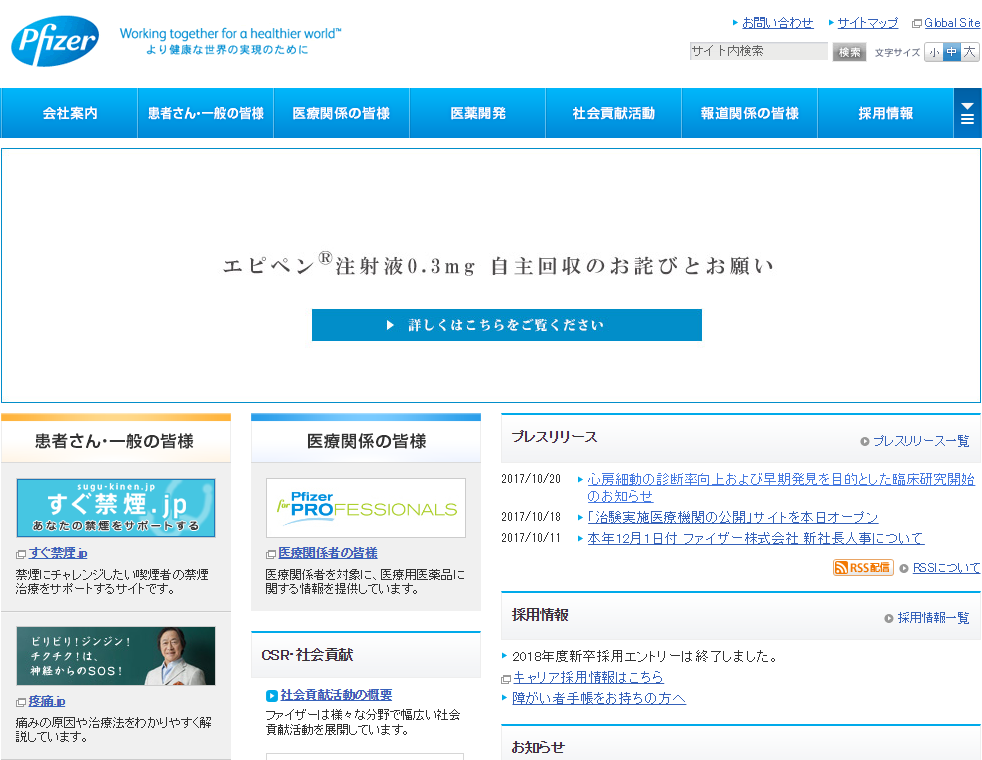Open the 採用情報一覧 link

click(933, 618)
